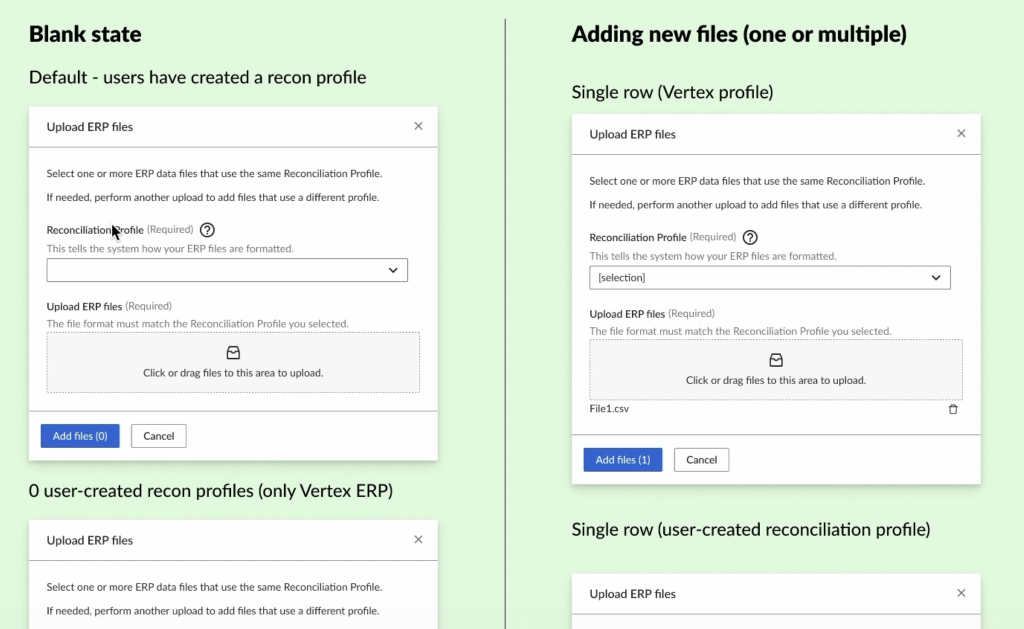Close the user-created reconciliation profile single row dialog

(961, 593)
